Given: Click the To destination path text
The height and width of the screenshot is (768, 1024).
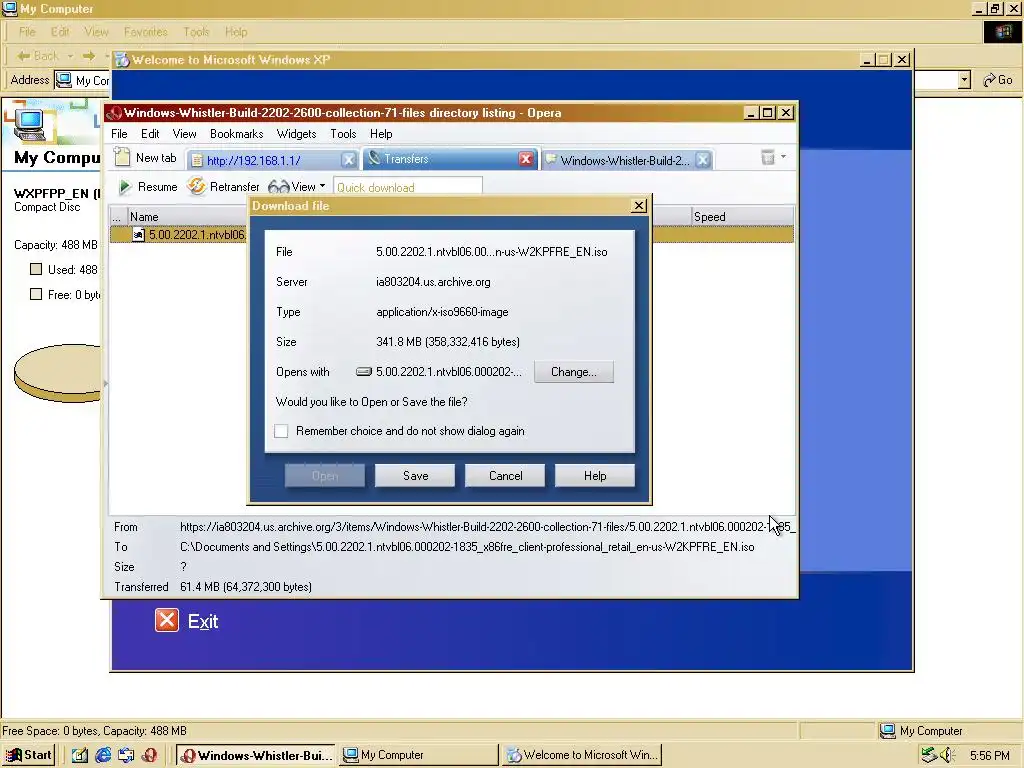Looking at the screenshot, I should tap(467, 547).
